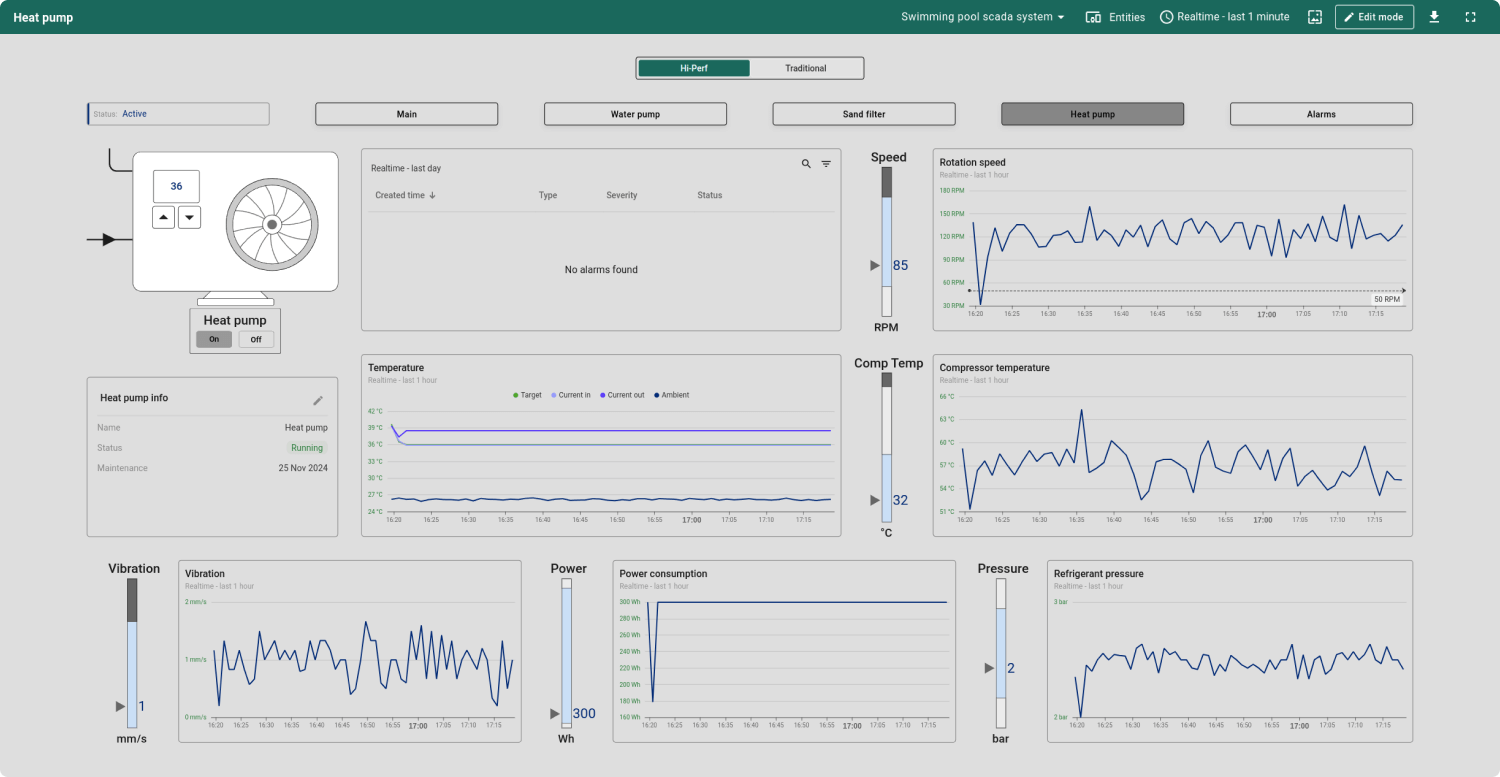
Task: Switch to Hi-Perf view
Action: coord(694,68)
